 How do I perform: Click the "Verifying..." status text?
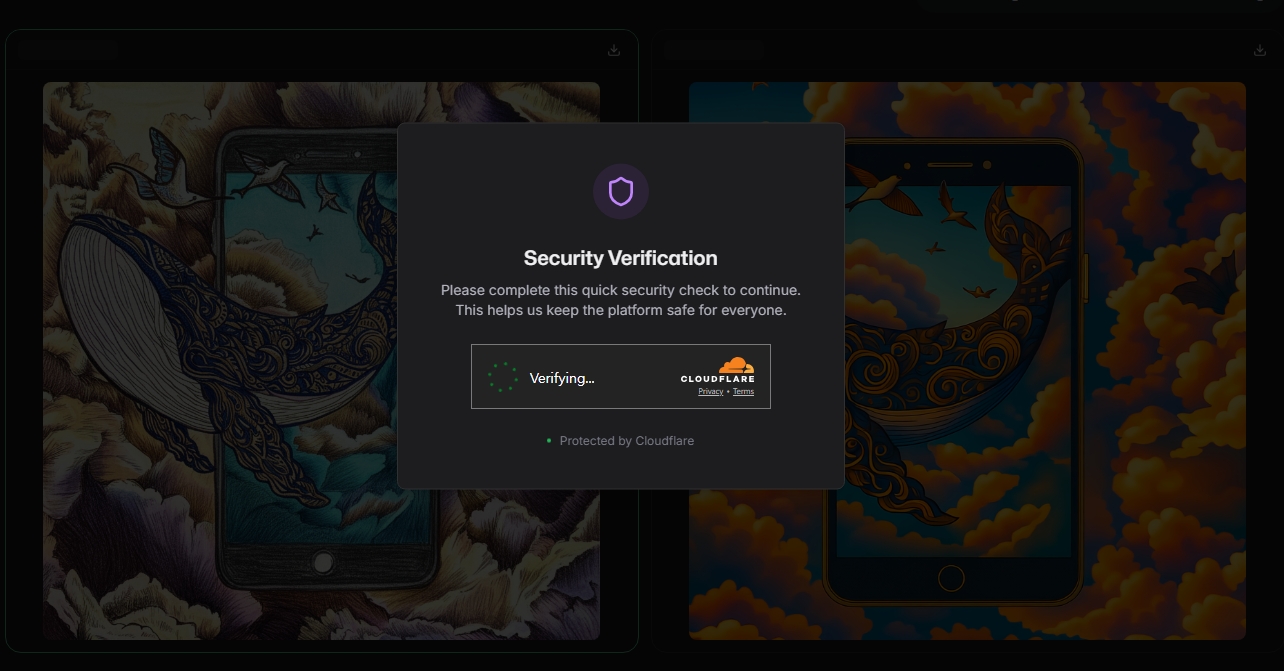tap(562, 378)
